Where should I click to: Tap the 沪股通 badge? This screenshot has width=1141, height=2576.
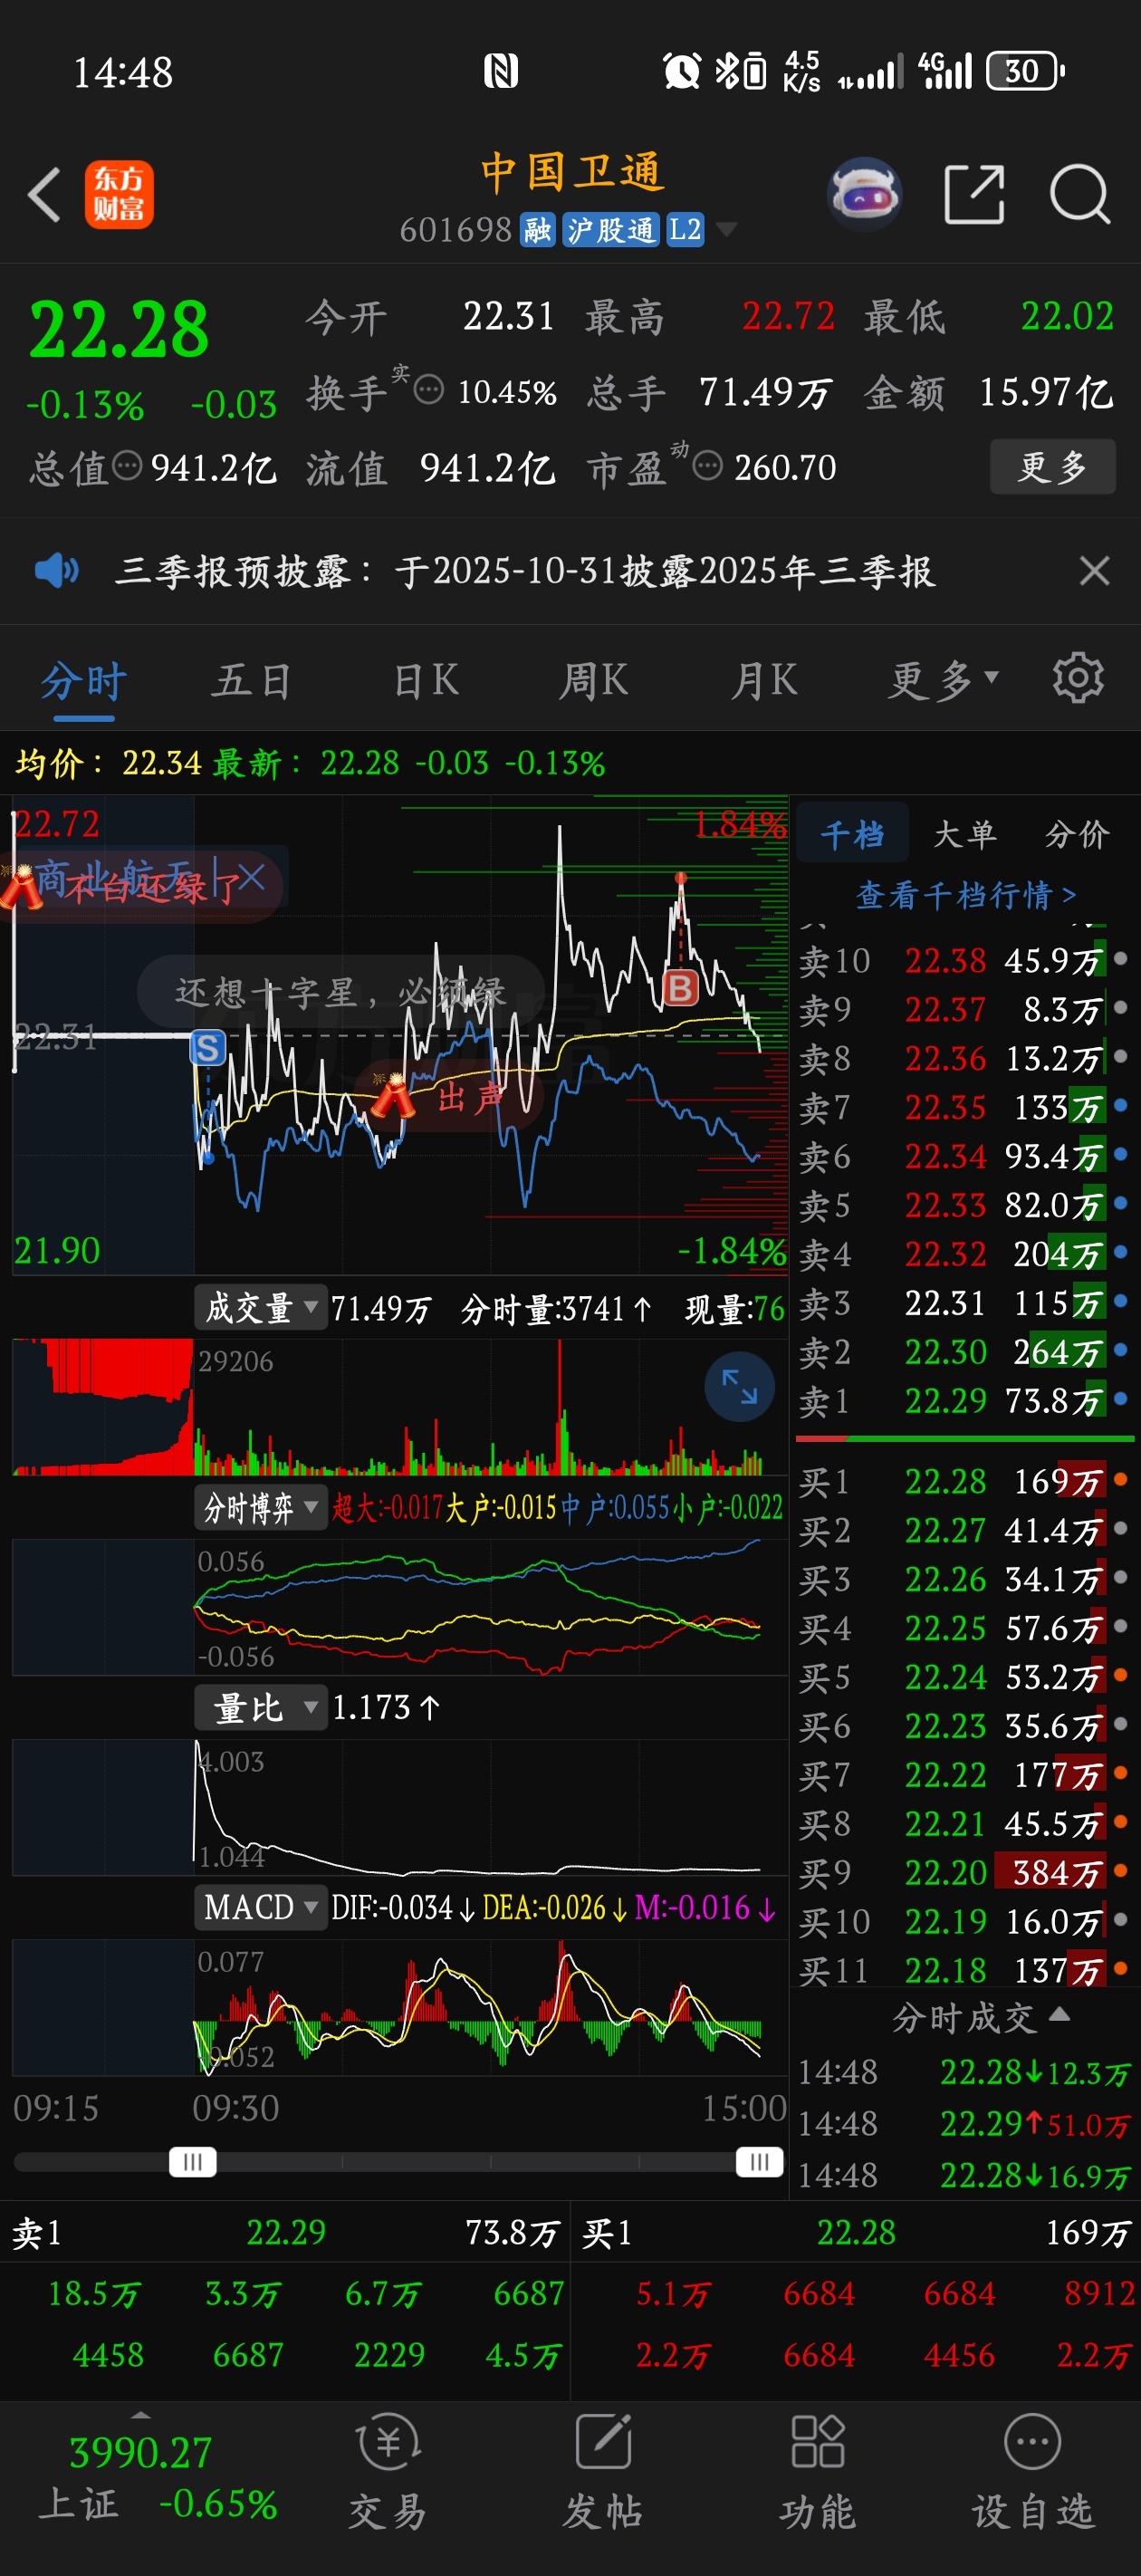610,231
